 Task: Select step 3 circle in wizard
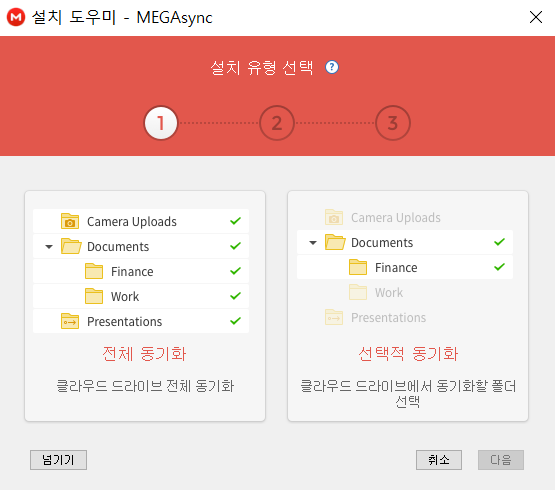393,123
